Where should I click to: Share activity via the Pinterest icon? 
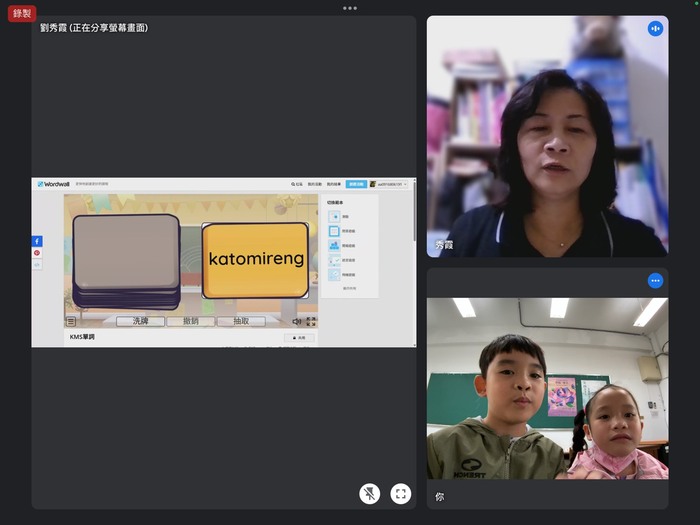tap(37, 253)
